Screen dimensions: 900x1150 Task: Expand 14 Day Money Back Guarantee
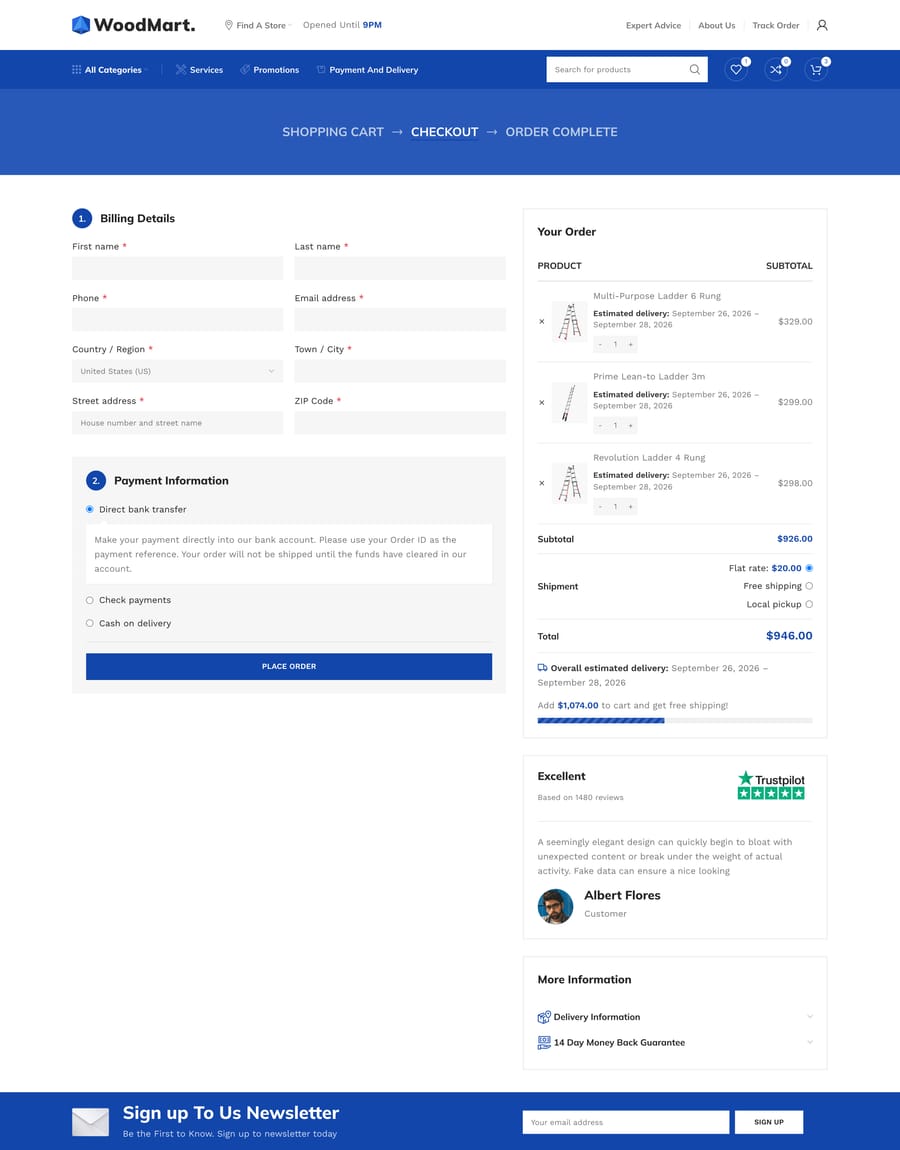[x=675, y=1042]
